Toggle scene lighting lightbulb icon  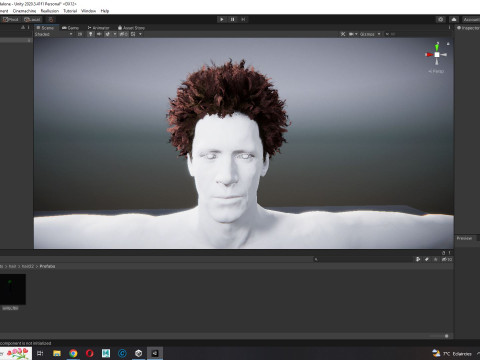click(x=90, y=34)
